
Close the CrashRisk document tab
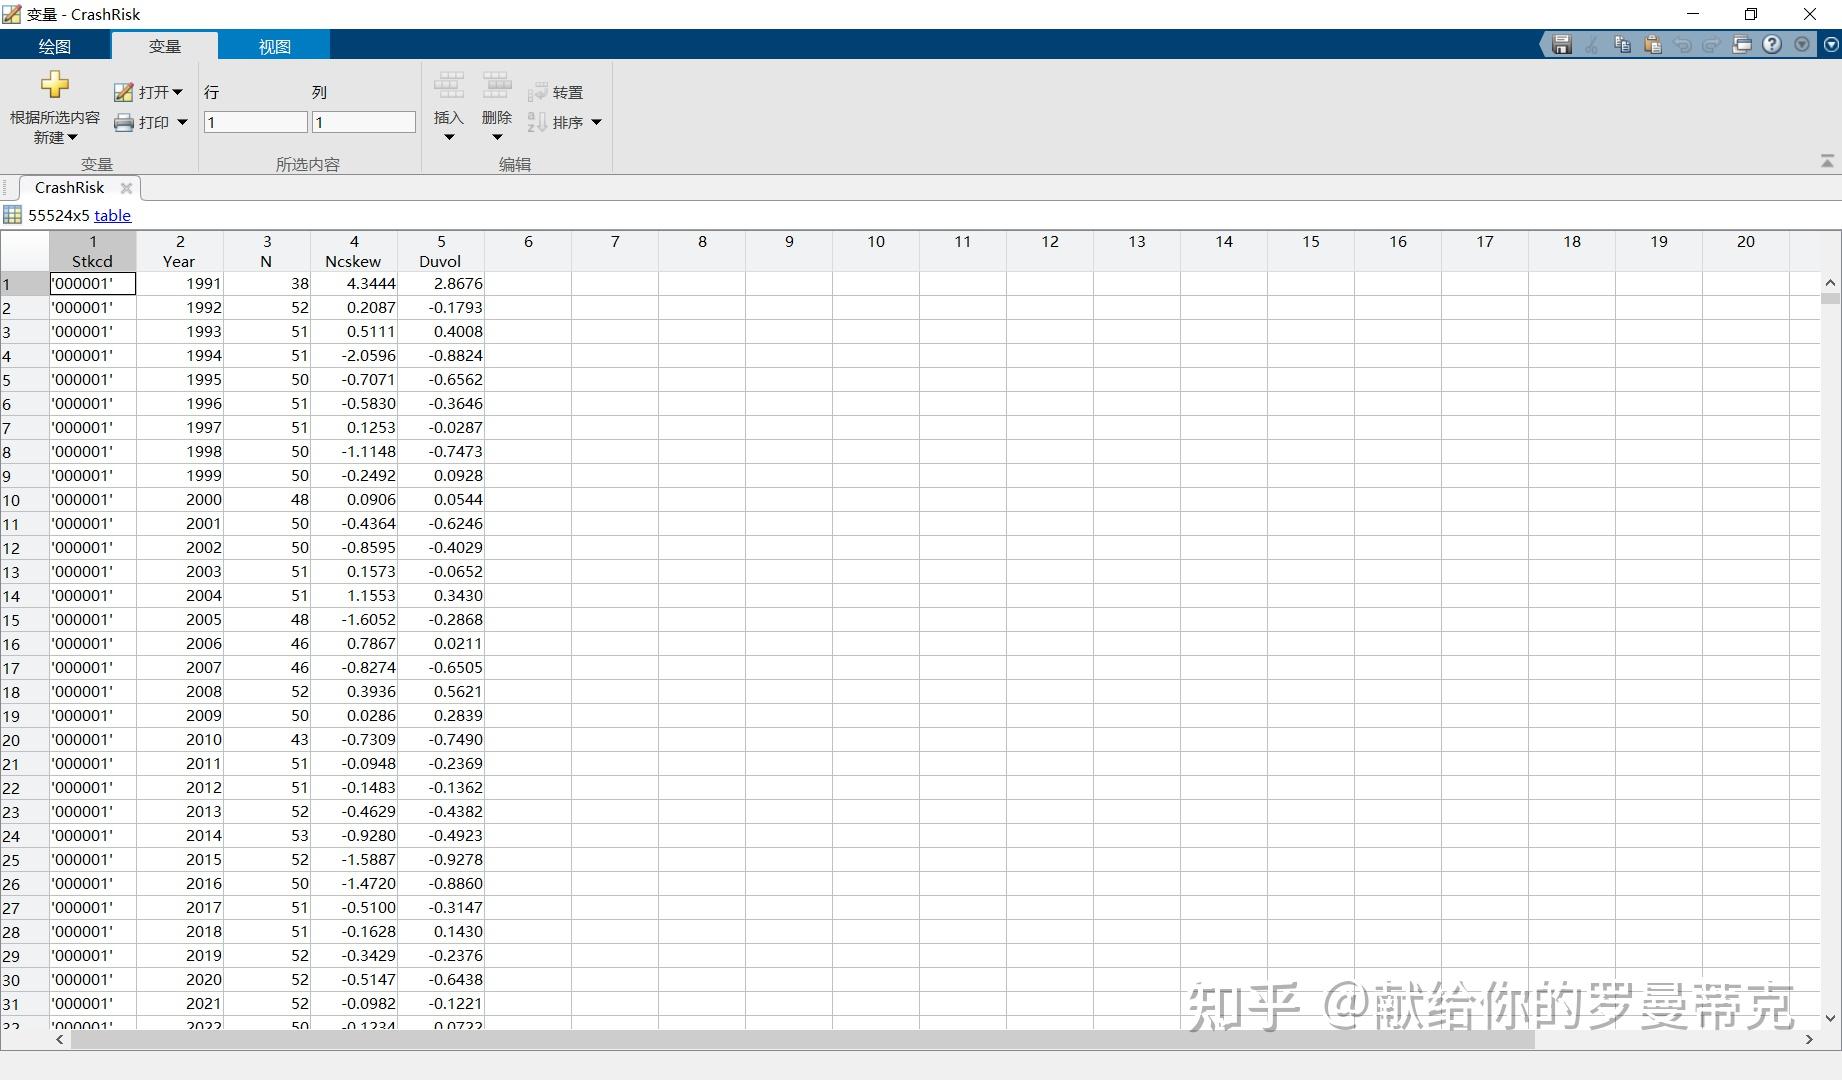pyautogui.click(x=126, y=188)
